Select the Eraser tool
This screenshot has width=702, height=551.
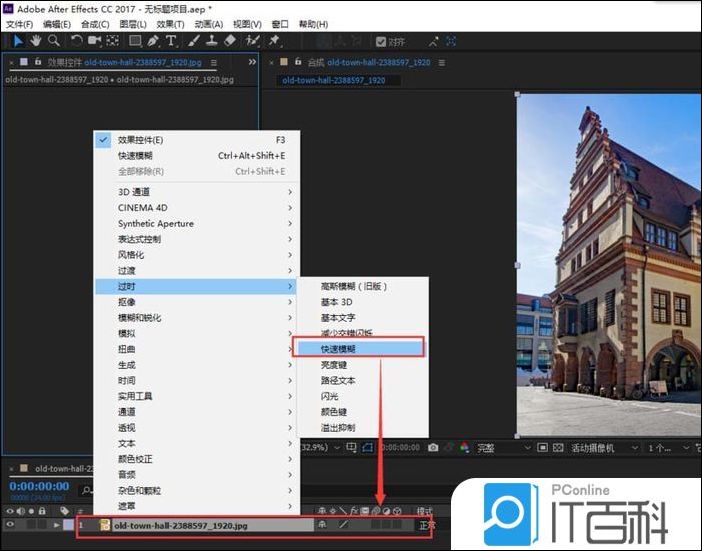[x=230, y=41]
